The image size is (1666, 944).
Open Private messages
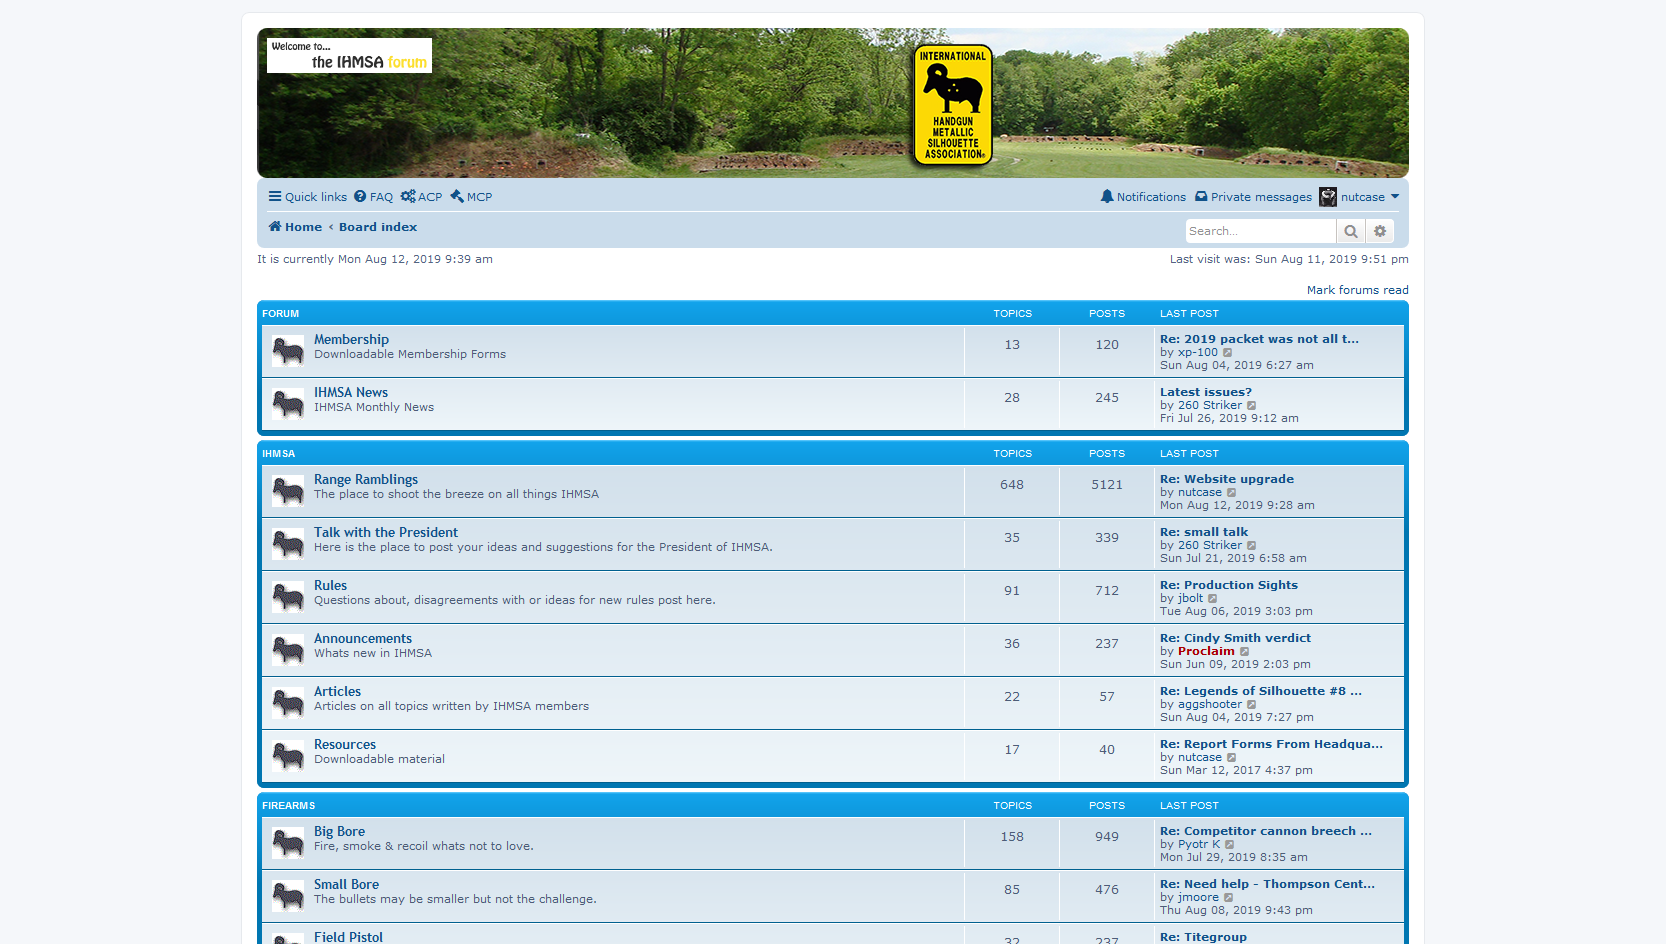coord(1253,197)
